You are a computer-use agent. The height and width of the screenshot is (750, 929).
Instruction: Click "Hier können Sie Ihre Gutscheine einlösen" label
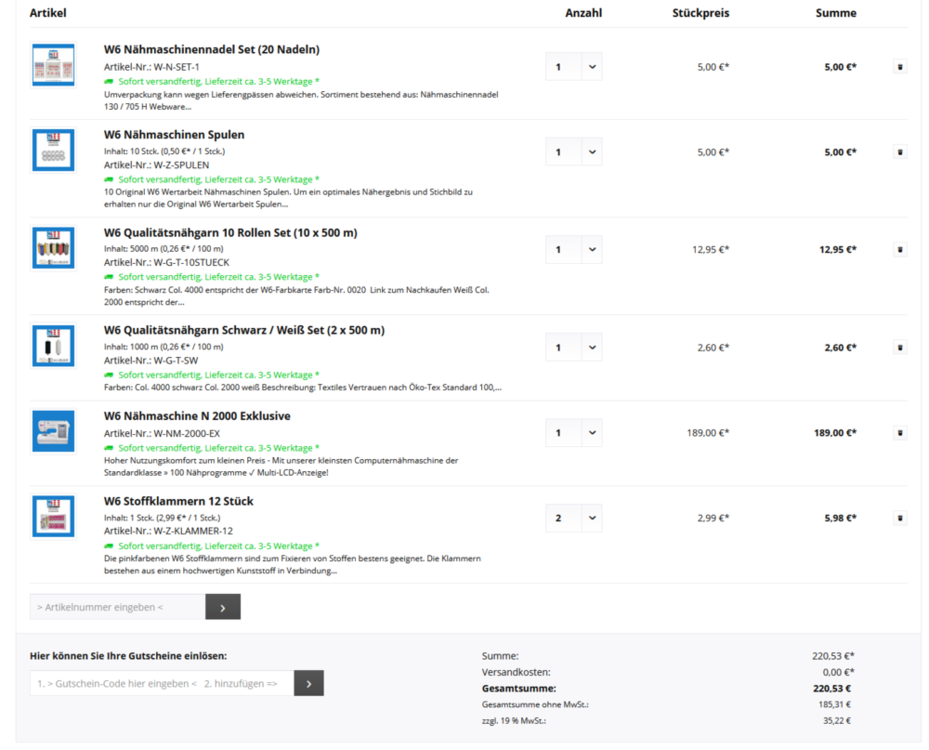tap(129, 656)
